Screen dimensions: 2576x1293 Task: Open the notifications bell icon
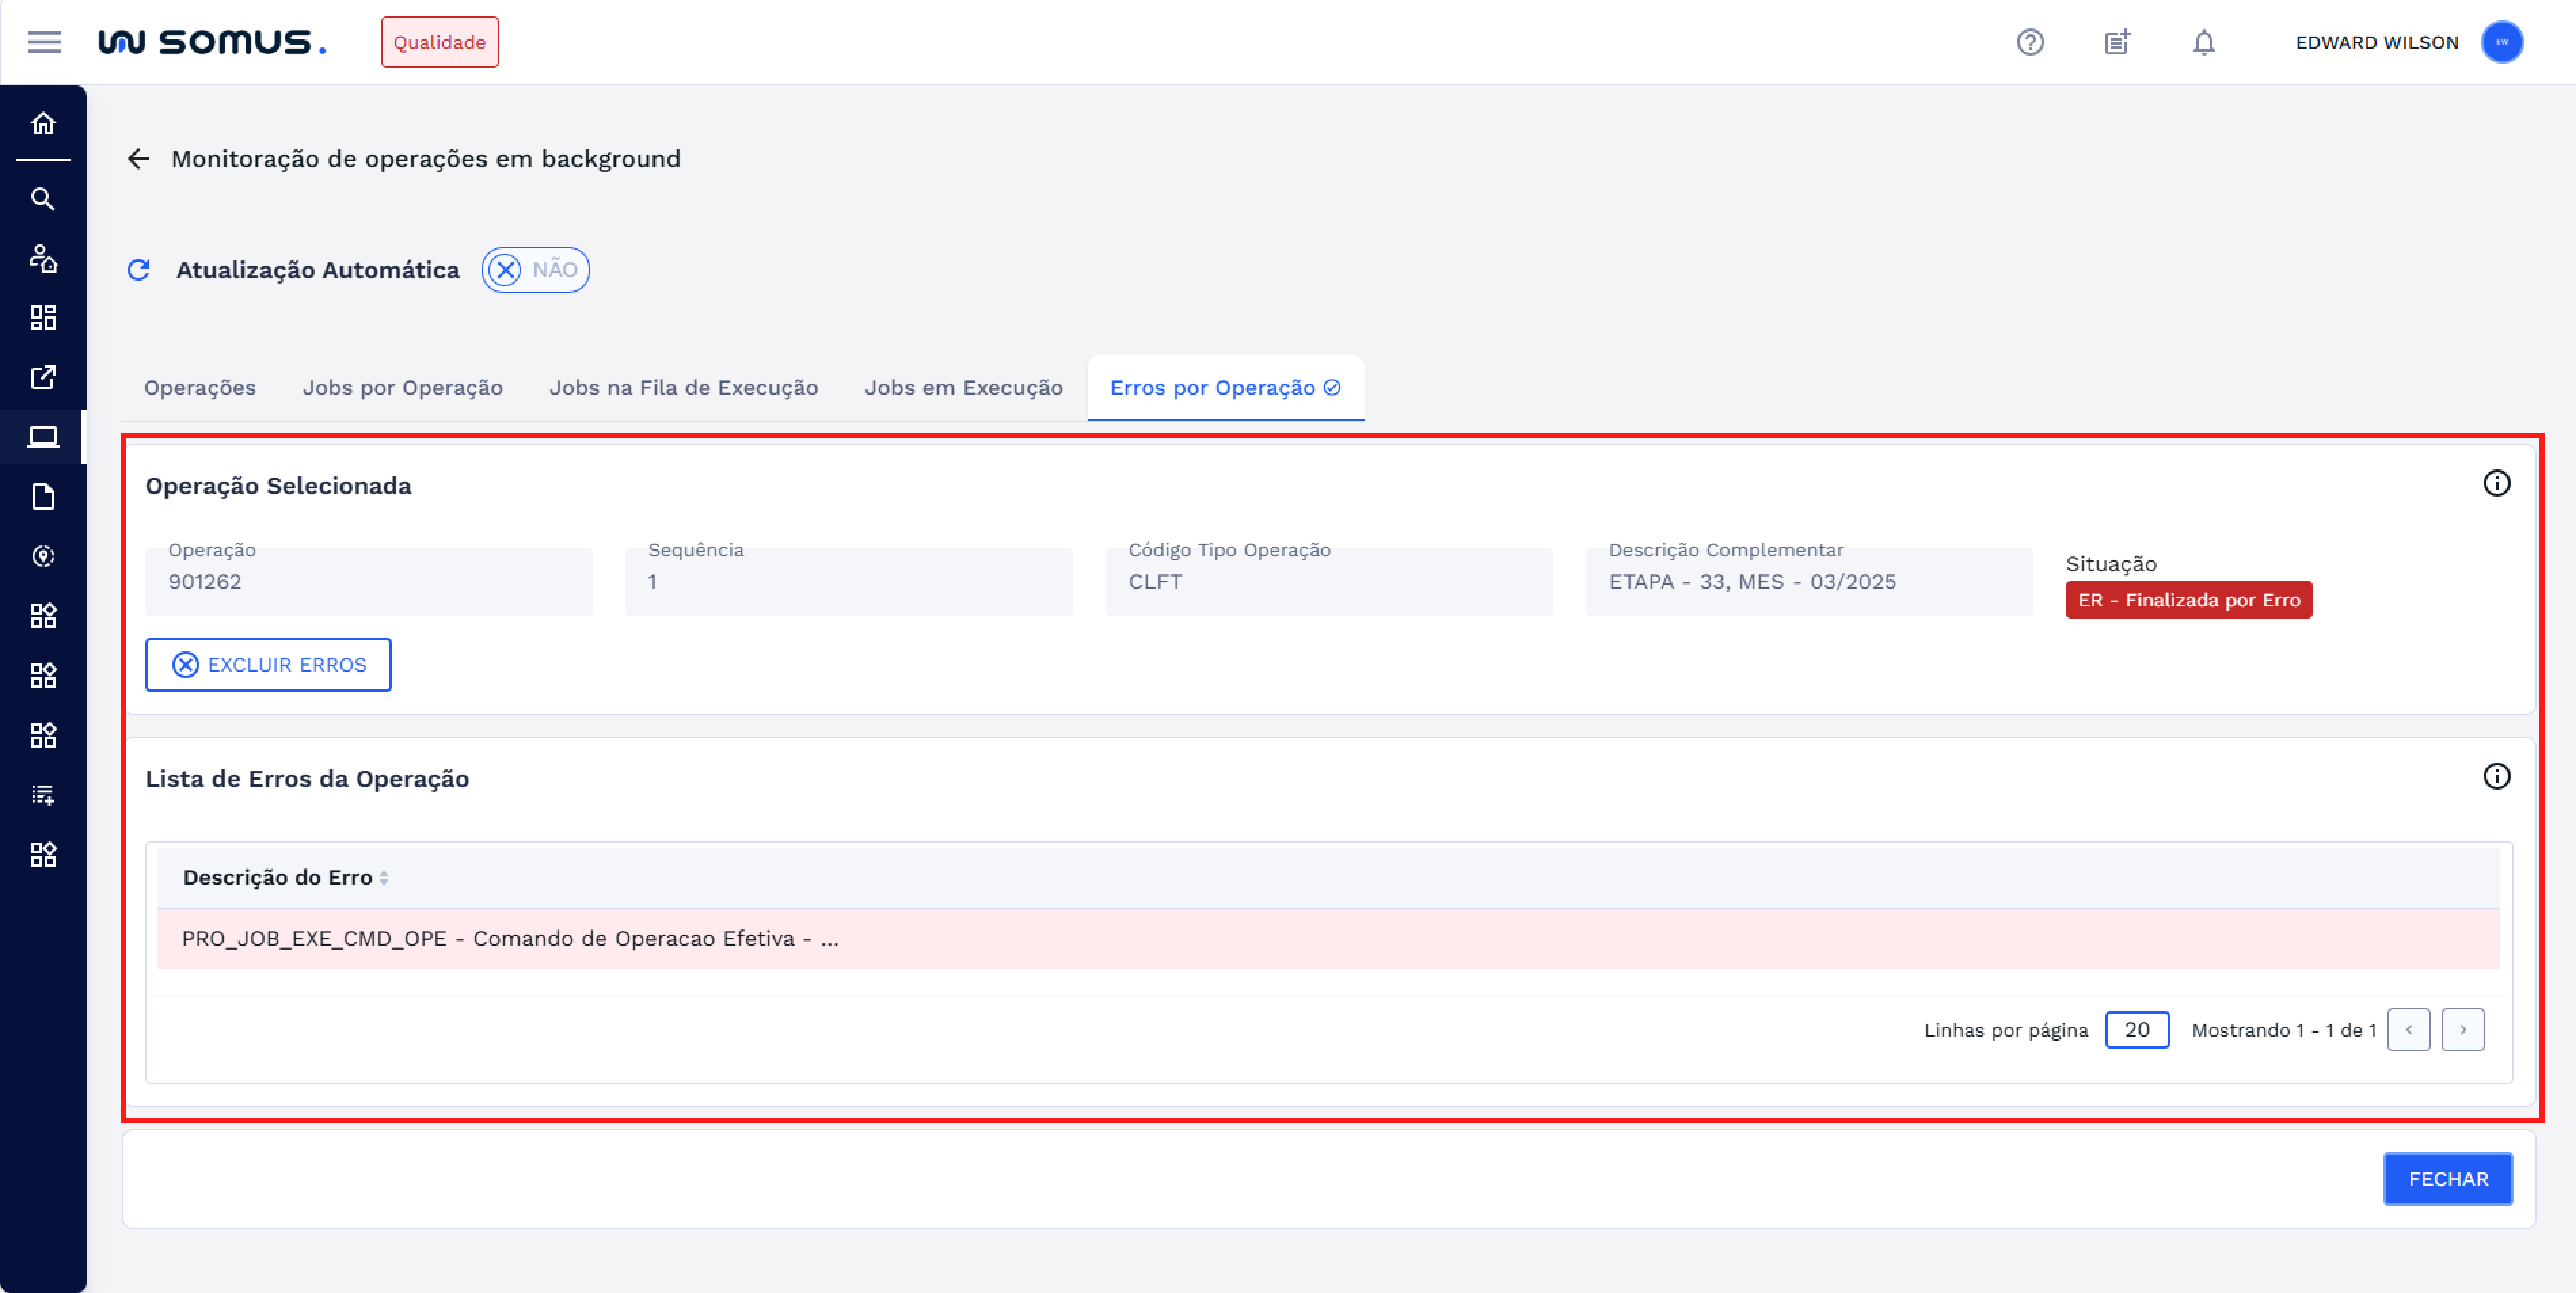pyautogui.click(x=2204, y=42)
